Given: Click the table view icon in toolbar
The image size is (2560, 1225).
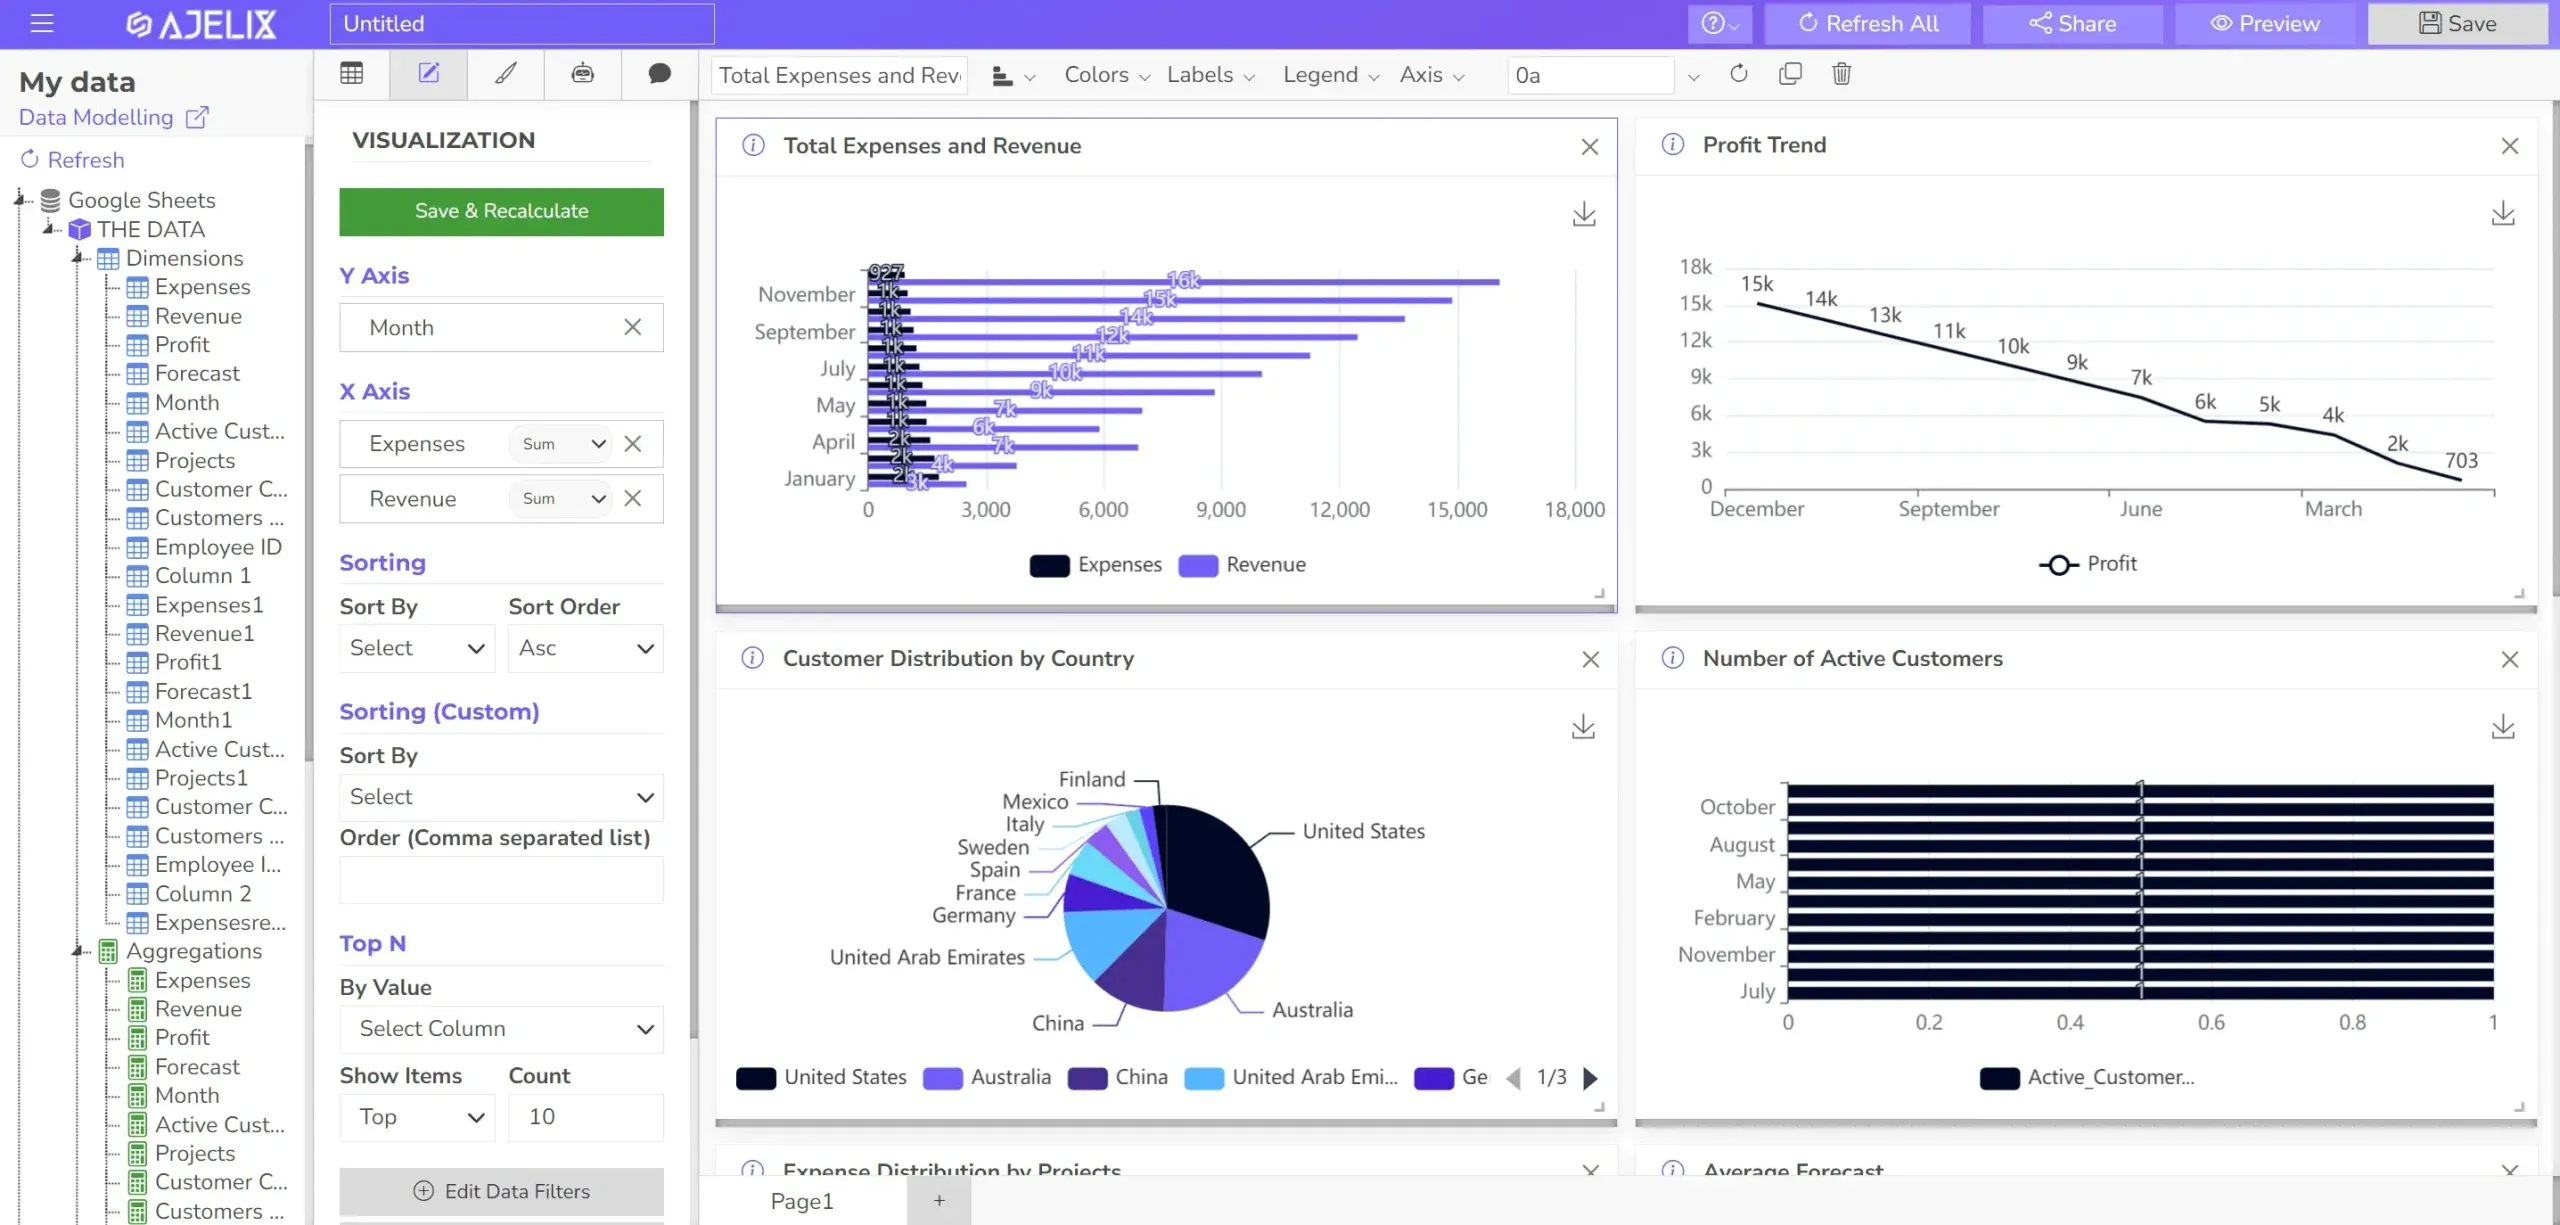Looking at the screenshot, I should pos(351,74).
